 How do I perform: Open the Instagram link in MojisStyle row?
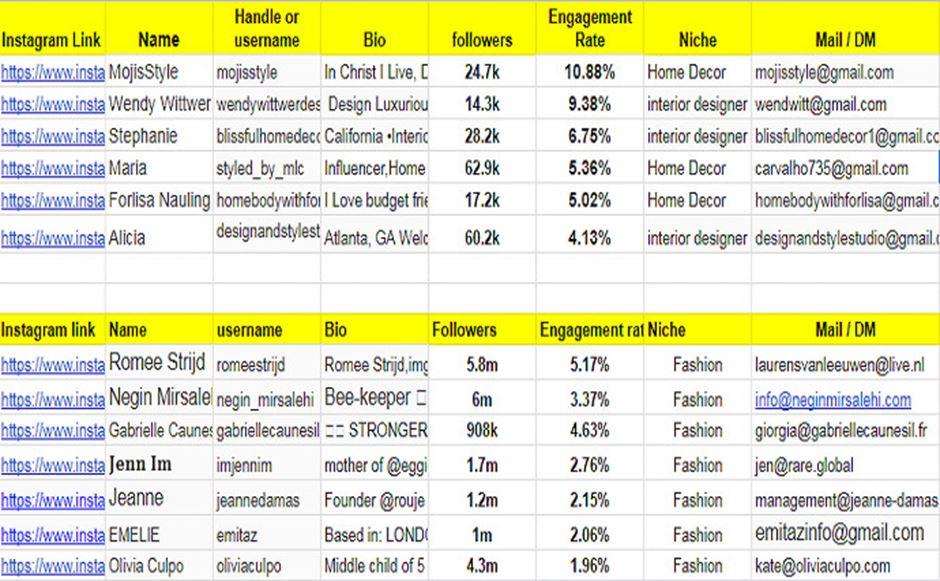[52, 73]
